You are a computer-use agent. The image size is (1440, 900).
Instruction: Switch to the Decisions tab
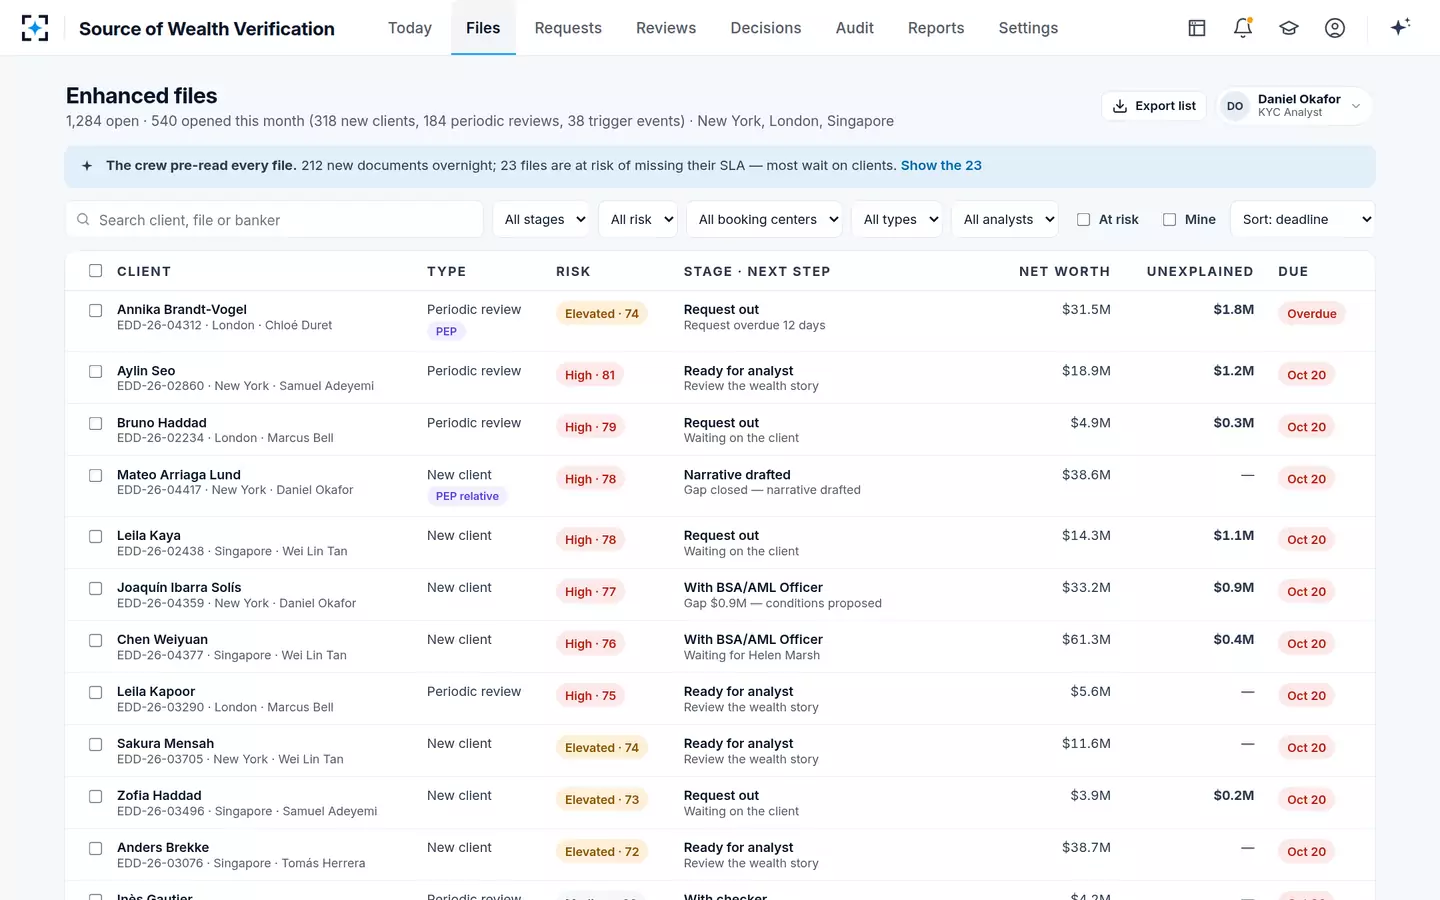pos(766,28)
